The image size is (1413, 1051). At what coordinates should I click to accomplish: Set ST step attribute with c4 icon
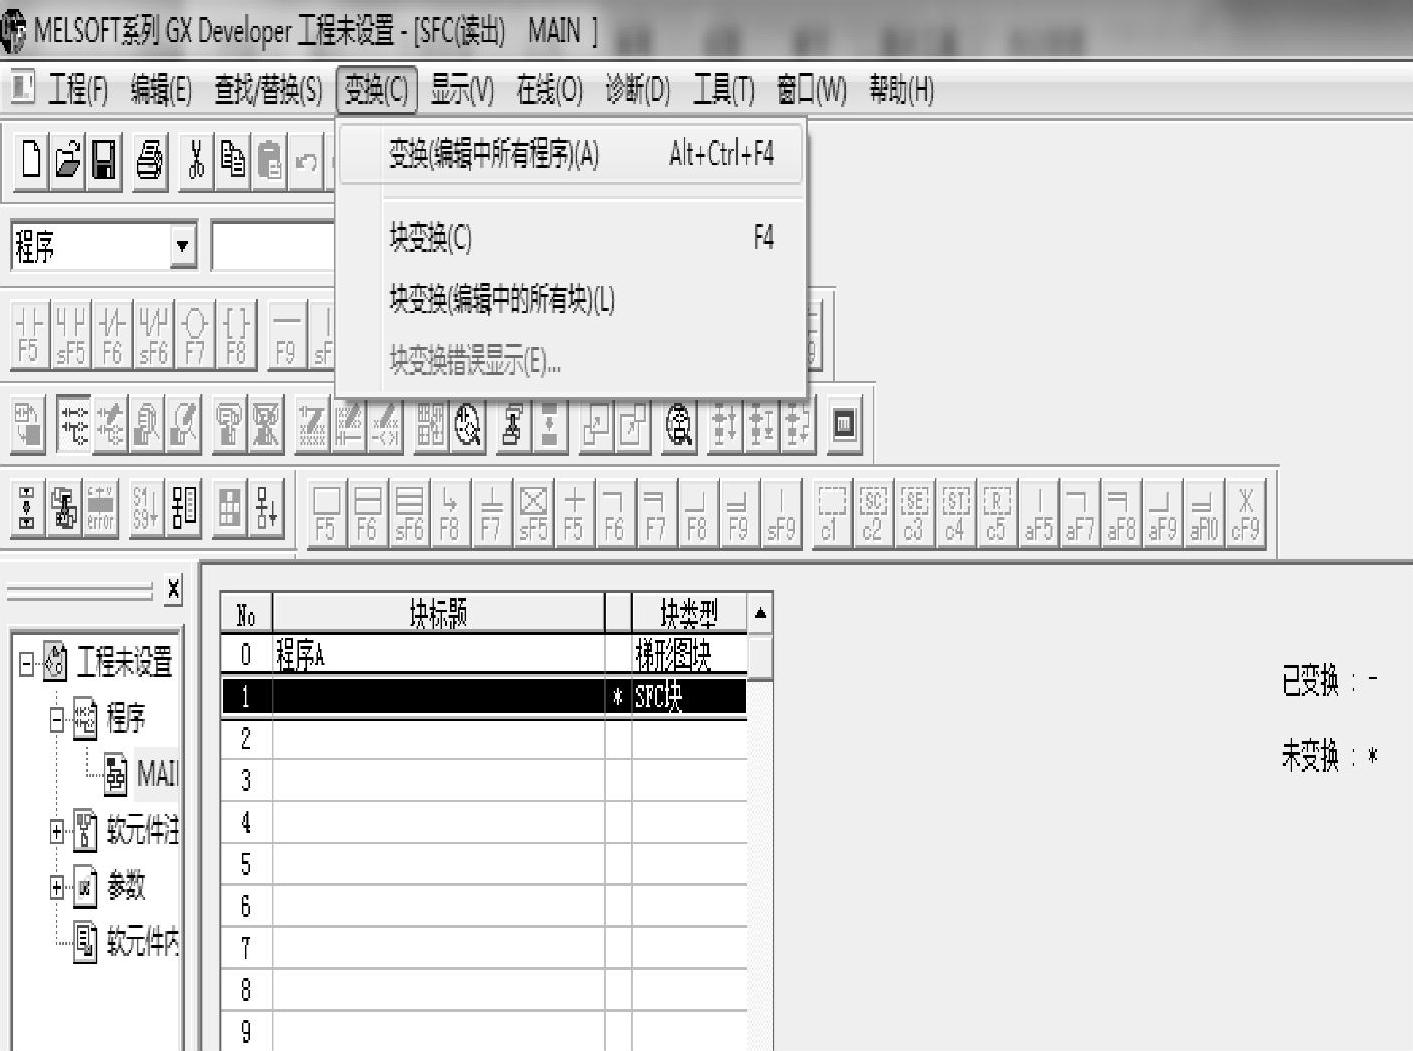955,513
